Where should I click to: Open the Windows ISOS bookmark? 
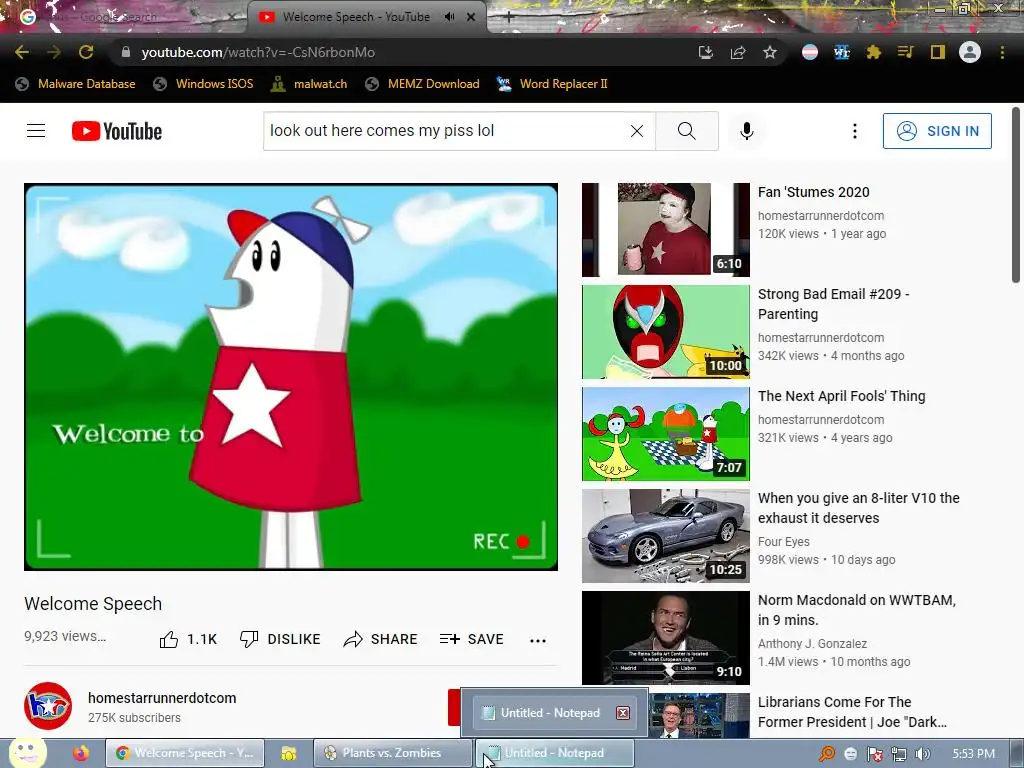pos(202,84)
